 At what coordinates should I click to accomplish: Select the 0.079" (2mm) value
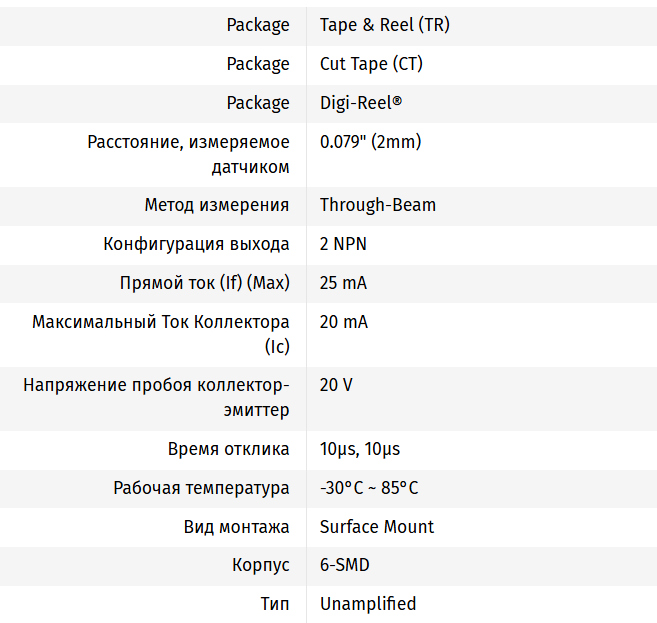click(x=370, y=142)
